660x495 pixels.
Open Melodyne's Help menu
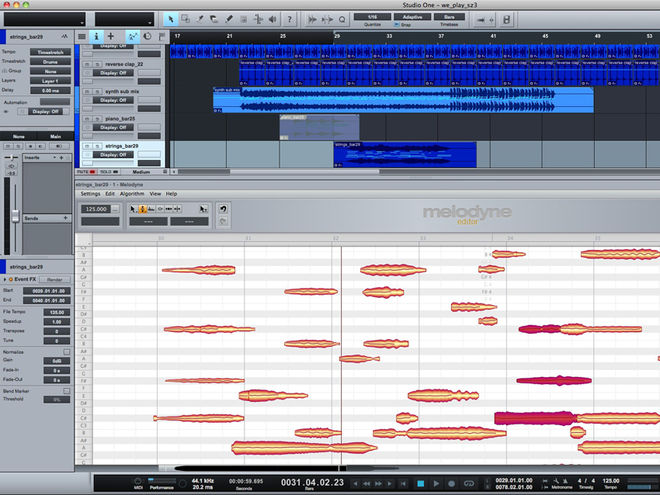(x=171, y=194)
